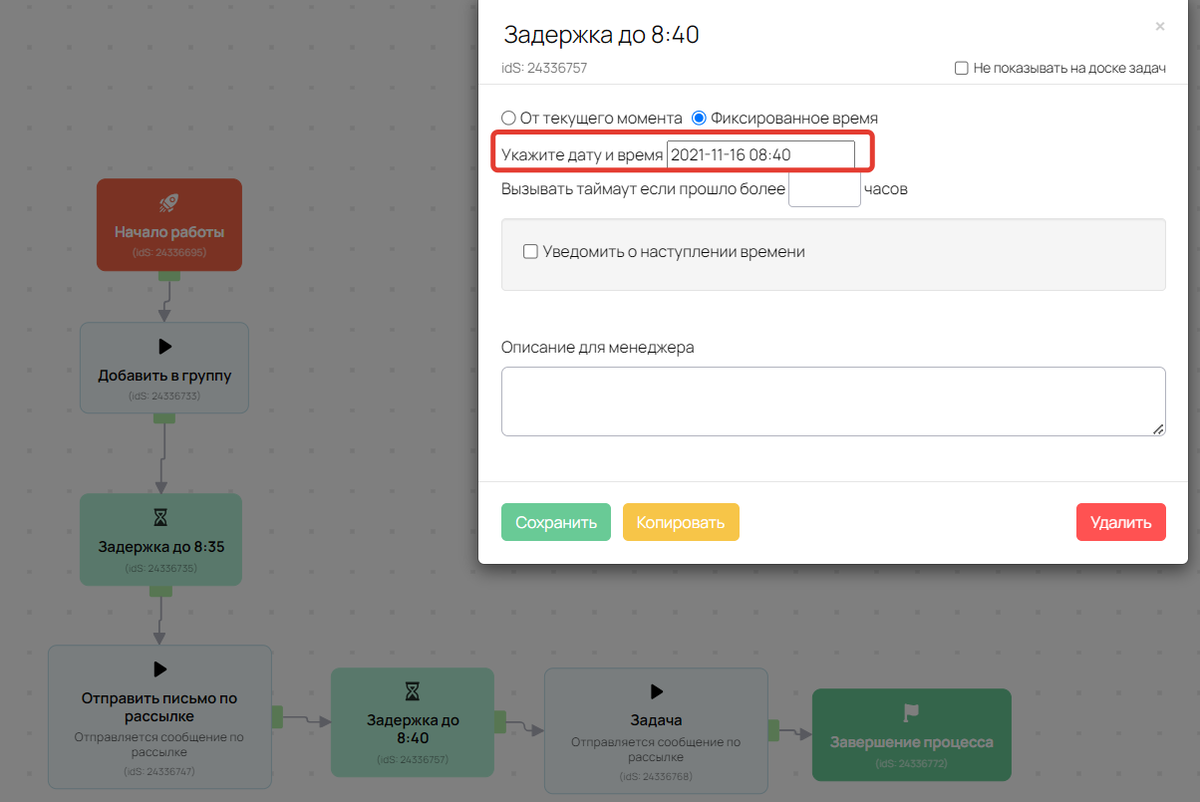
Task: Click the flag icon on Завершение процесса
Action: tap(911, 710)
